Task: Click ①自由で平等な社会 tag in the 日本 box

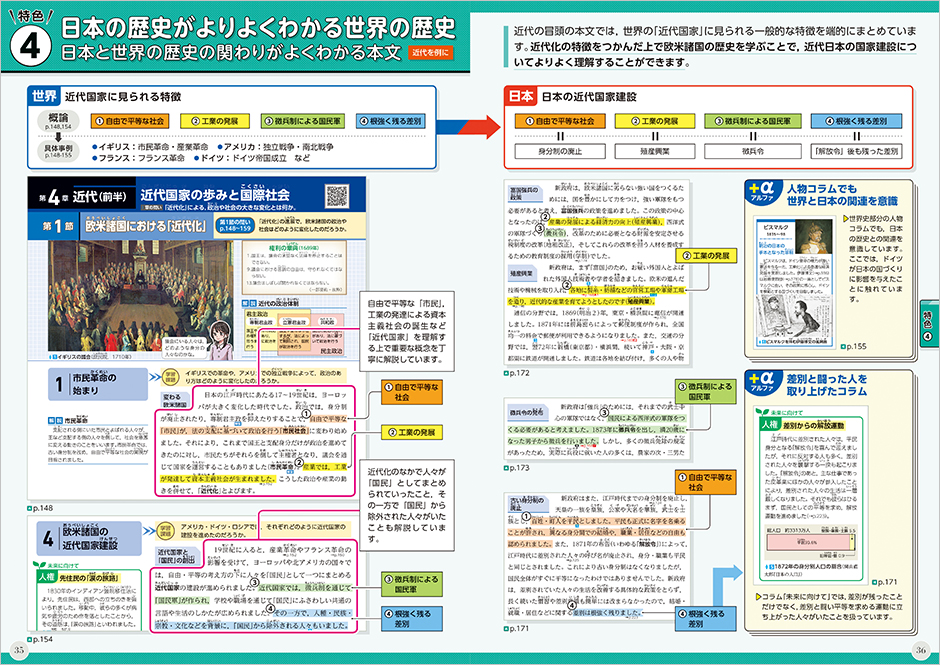Action: pyautogui.click(x=560, y=121)
